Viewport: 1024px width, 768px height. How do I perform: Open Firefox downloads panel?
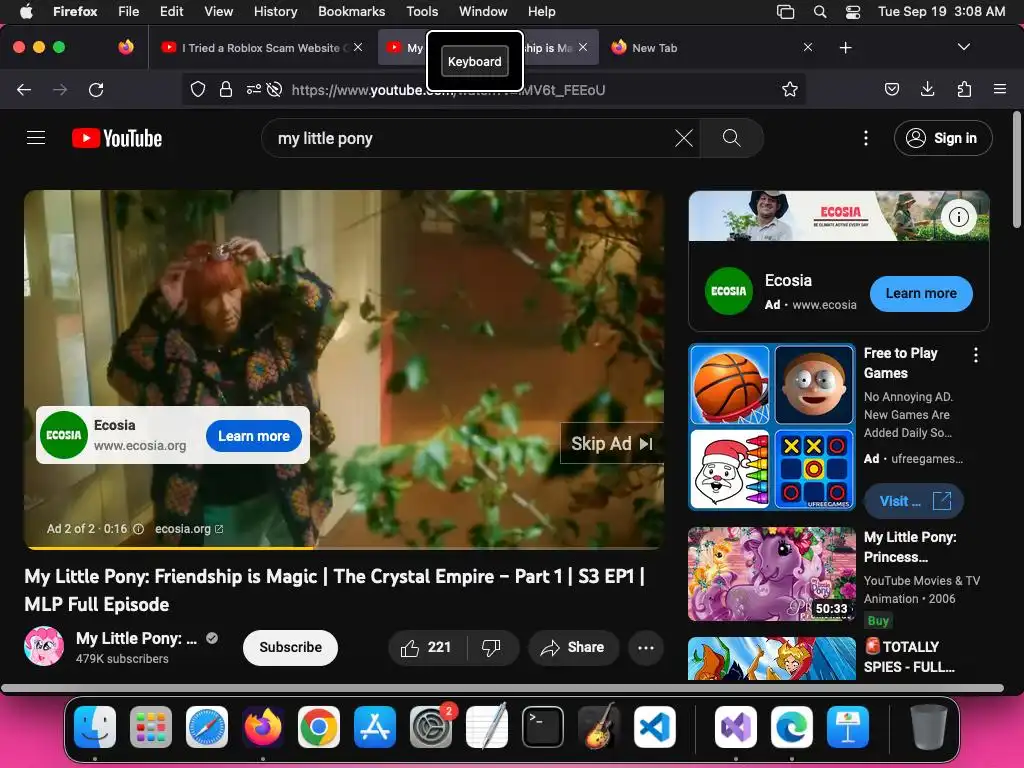(927, 89)
